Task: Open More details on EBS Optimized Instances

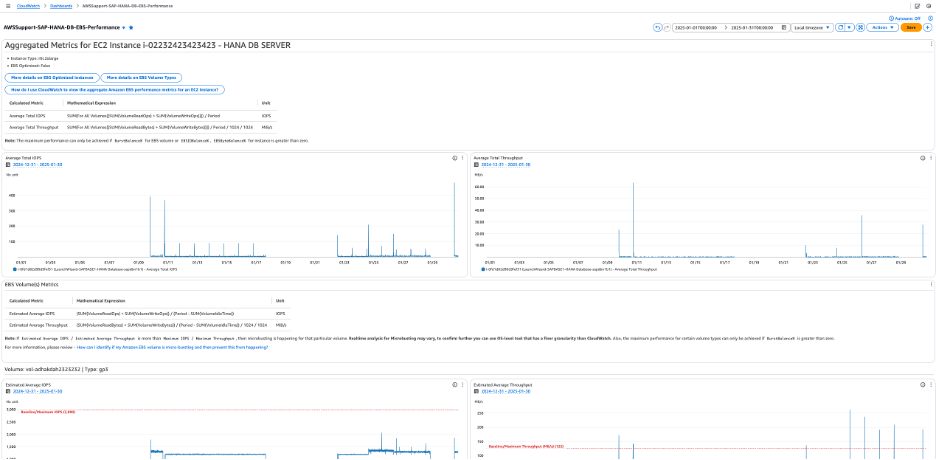Action: coord(52,78)
